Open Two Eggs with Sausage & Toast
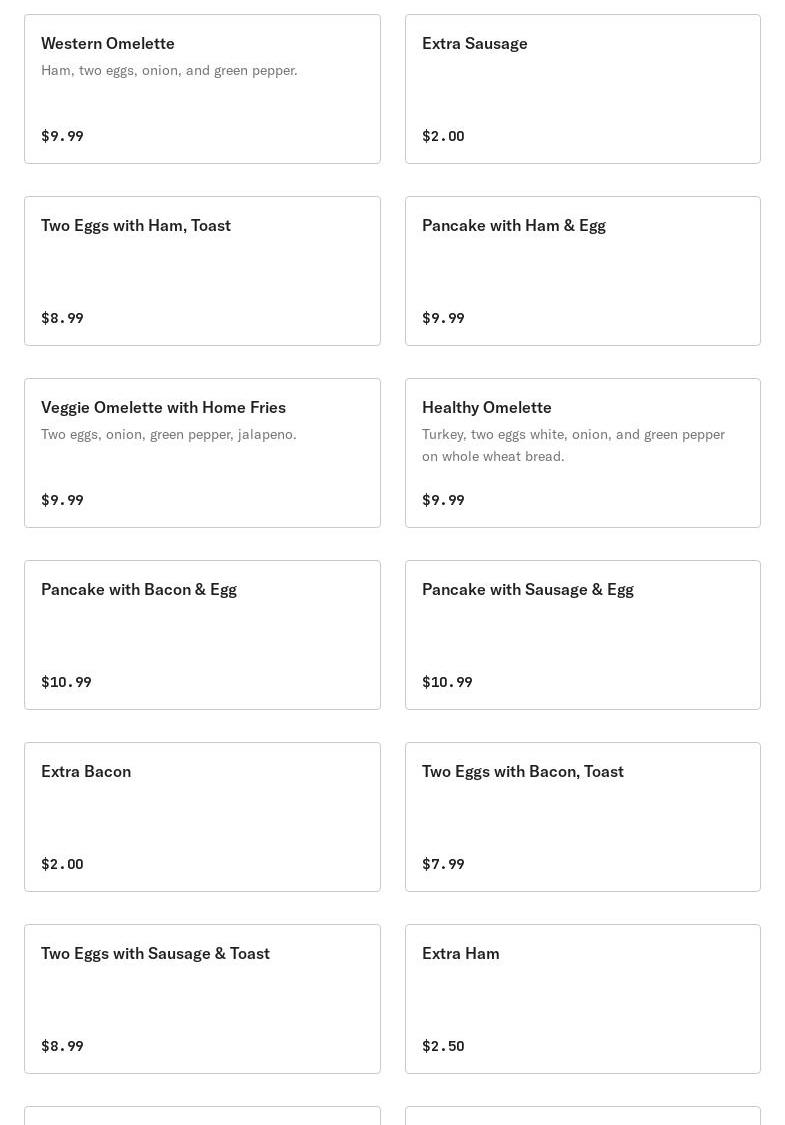This screenshot has width=785, height=1125. tap(202, 999)
